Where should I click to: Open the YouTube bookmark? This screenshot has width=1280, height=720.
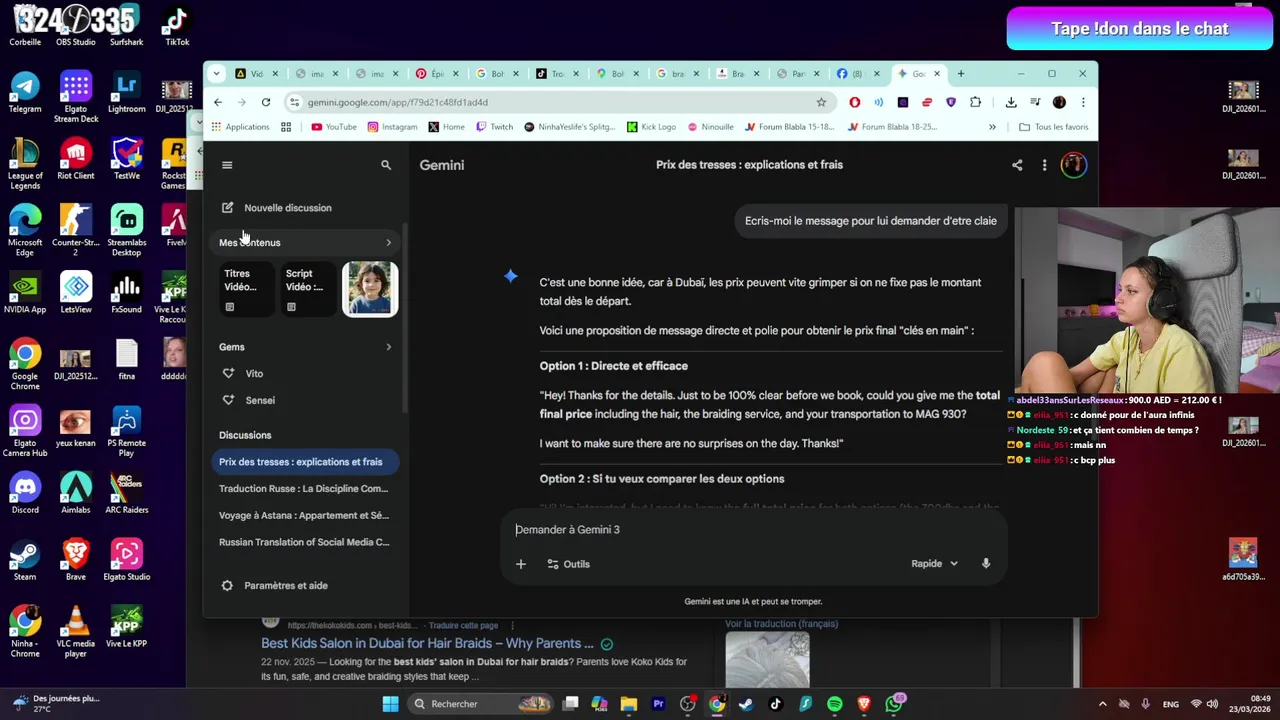coord(334,127)
